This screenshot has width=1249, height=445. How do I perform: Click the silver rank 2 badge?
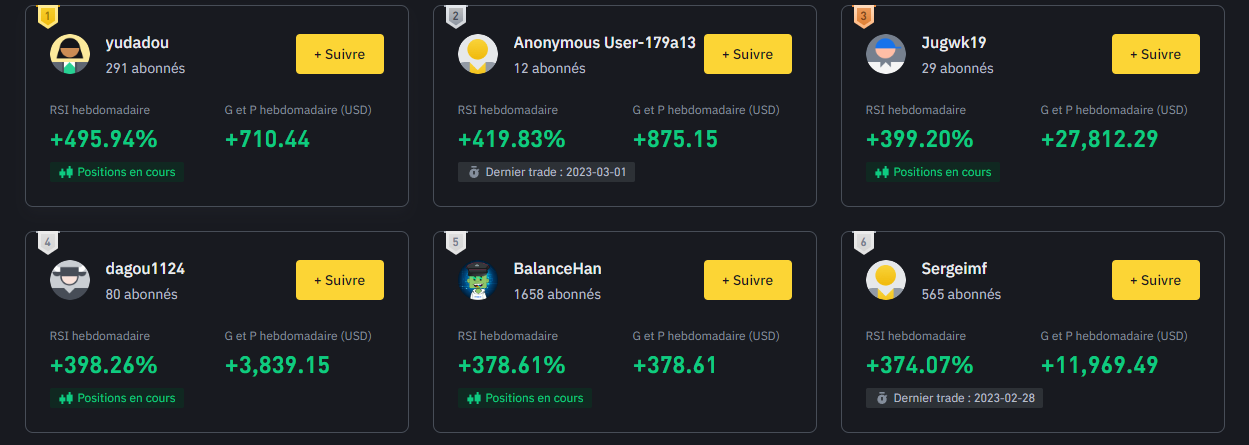[x=455, y=16]
